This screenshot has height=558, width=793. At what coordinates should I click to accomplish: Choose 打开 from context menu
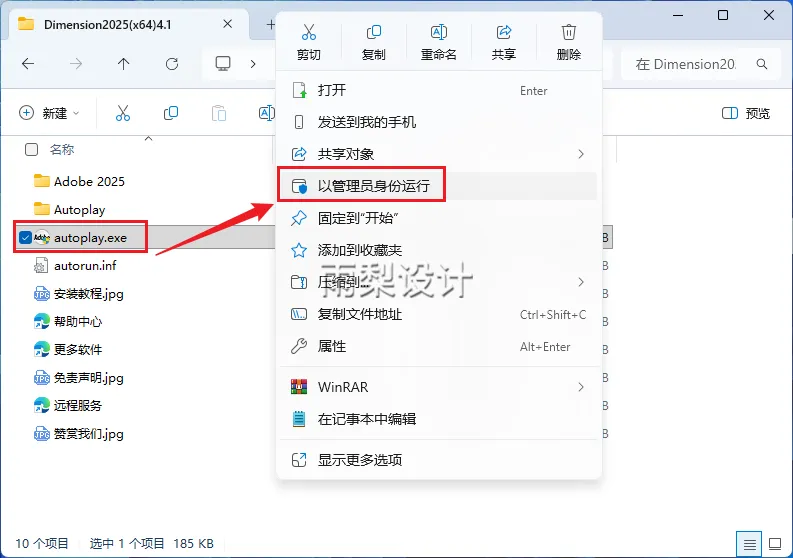point(439,91)
